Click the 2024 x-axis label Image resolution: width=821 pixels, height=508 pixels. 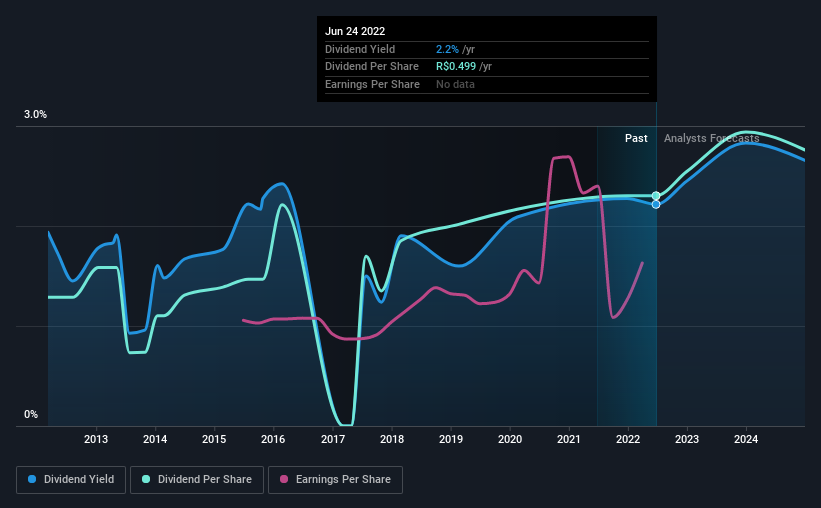(746, 439)
